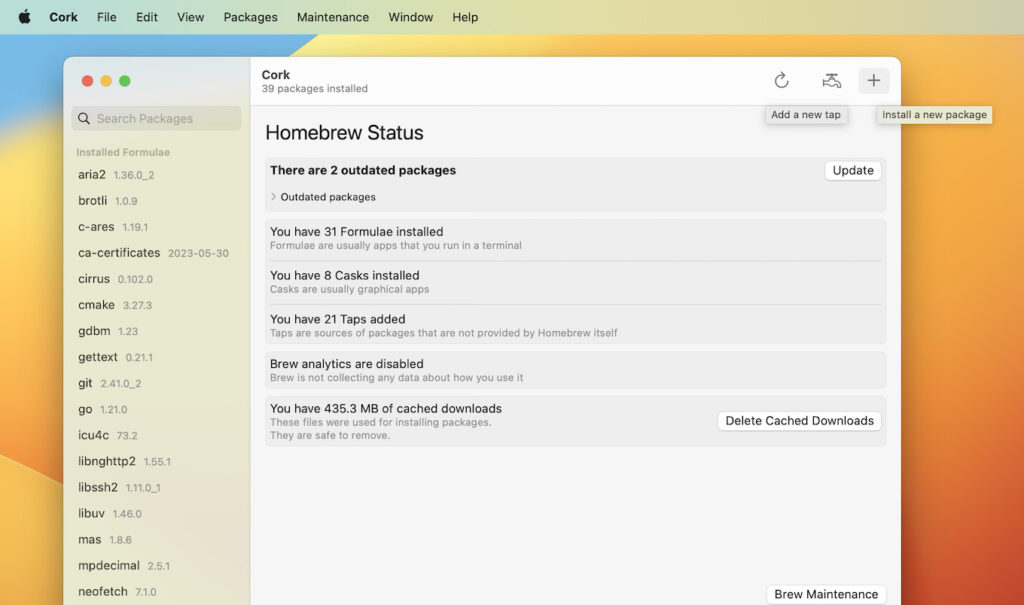This screenshot has height=605, width=1024.
Task: Select ca-certificates in the sidebar
Action: [118, 253]
